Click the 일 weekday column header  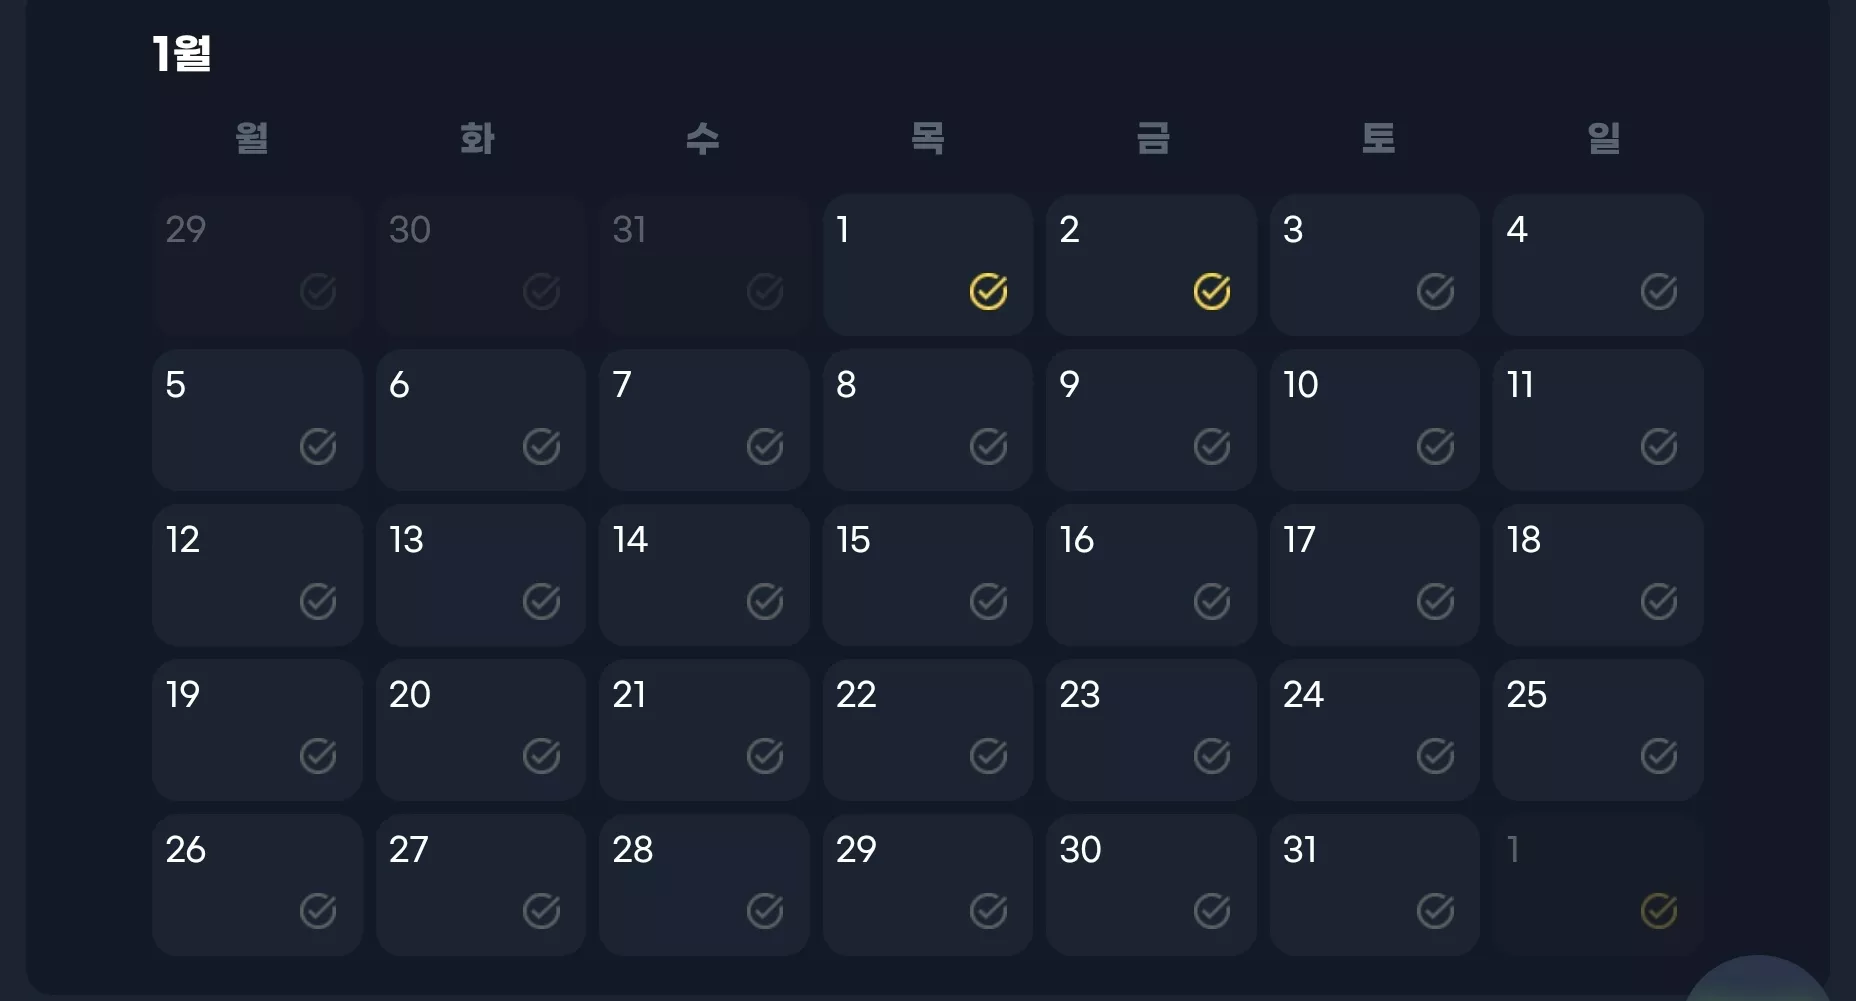pyautogui.click(x=1603, y=138)
